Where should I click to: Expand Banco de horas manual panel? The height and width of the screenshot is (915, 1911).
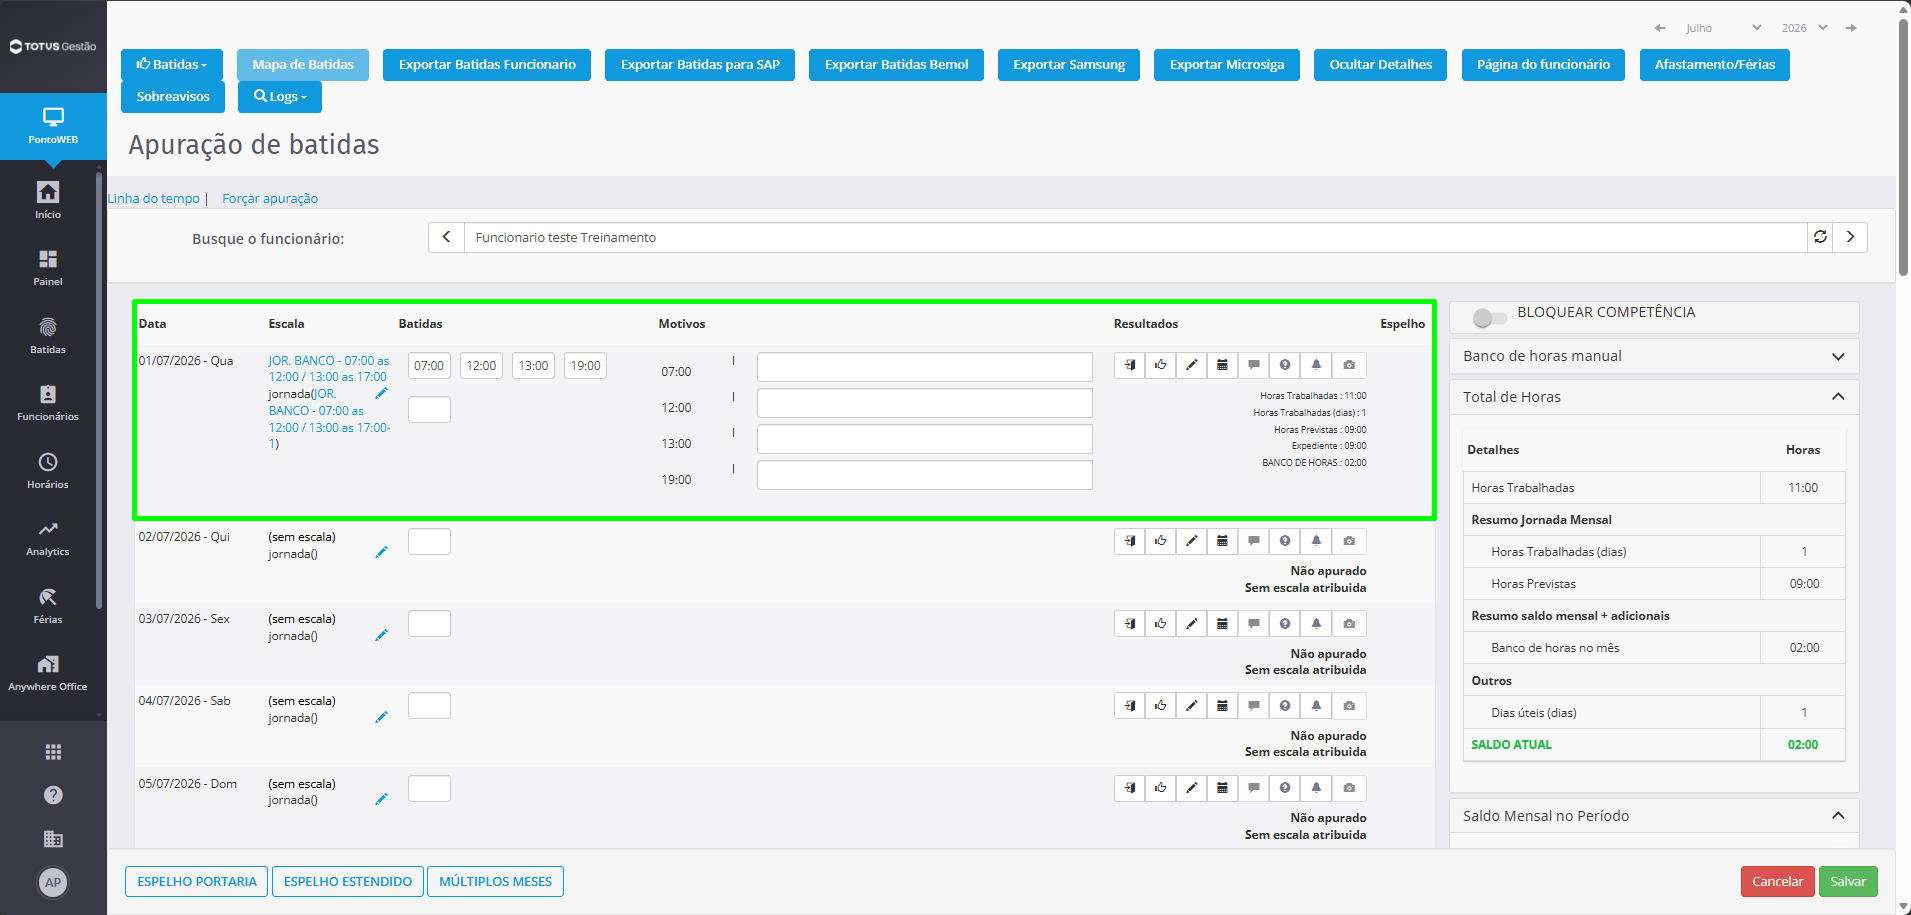pos(1654,356)
